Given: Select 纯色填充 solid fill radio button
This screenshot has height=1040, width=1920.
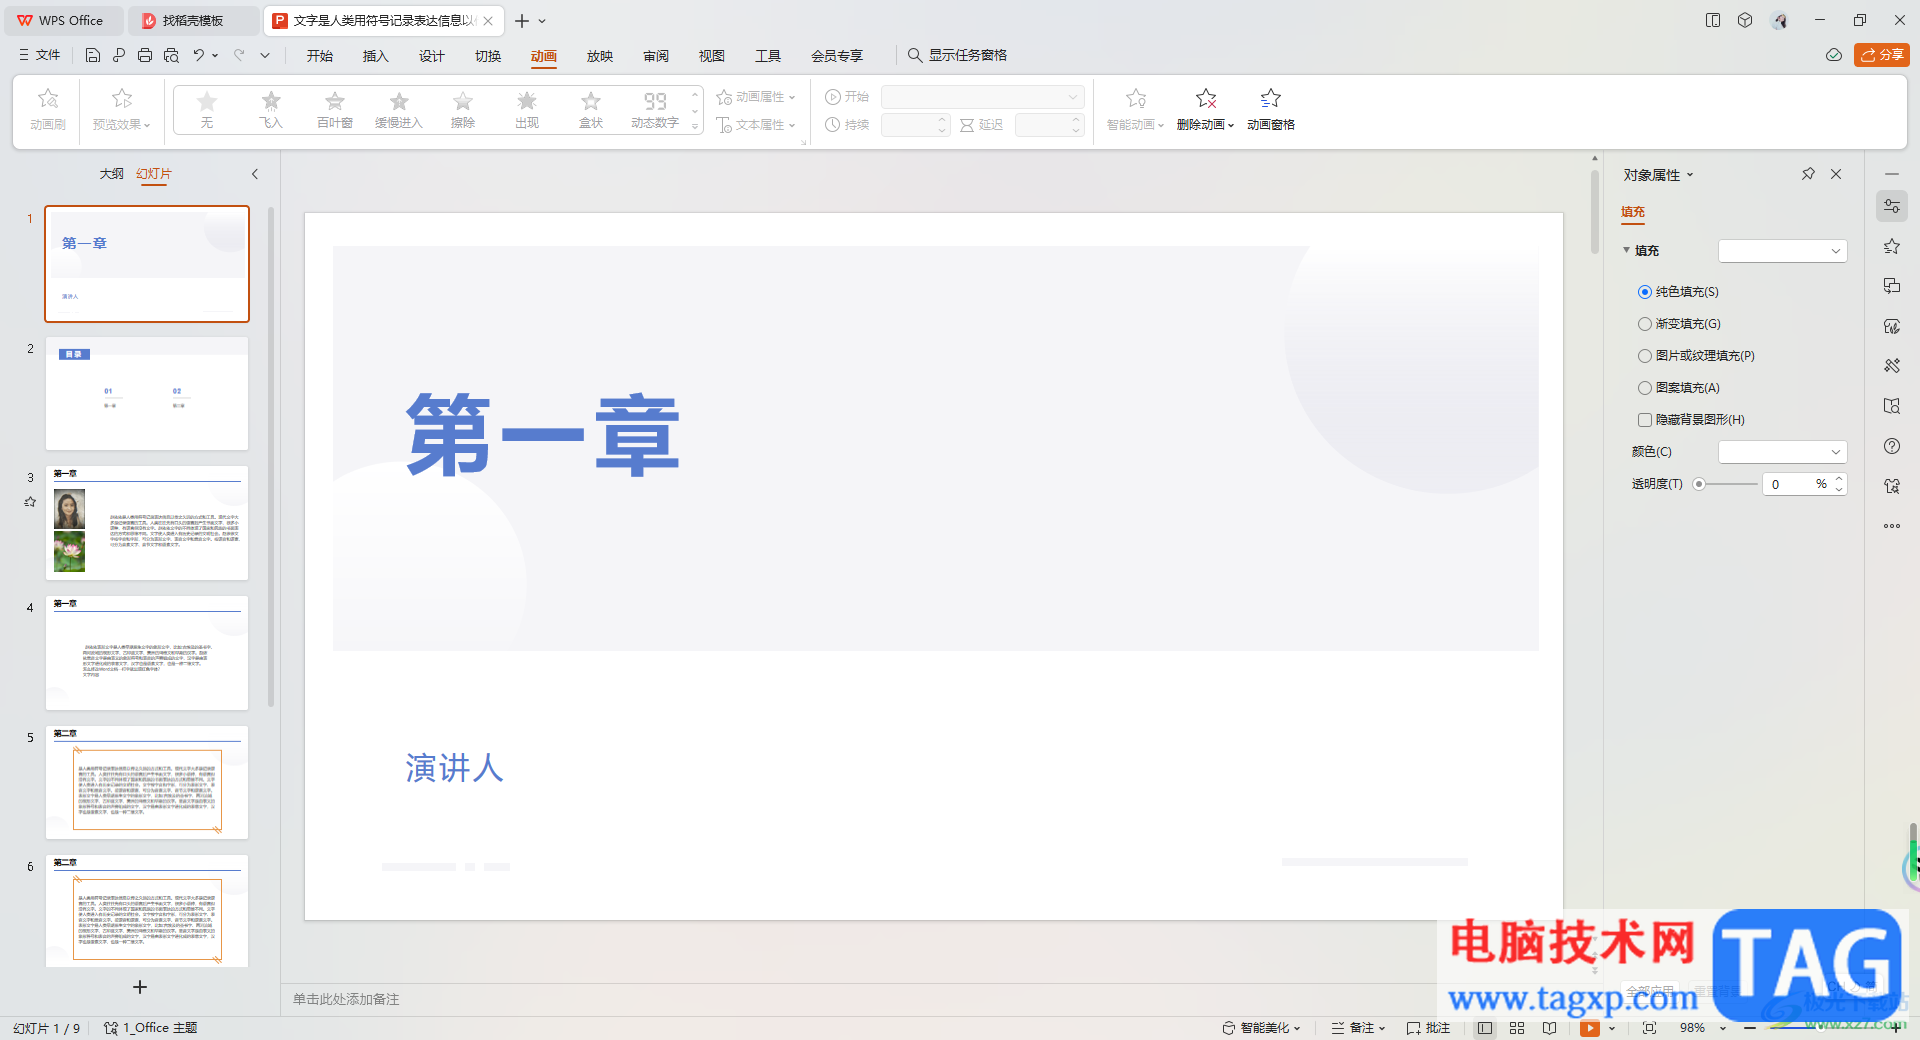Looking at the screenshot, I should pos(1645,292).
